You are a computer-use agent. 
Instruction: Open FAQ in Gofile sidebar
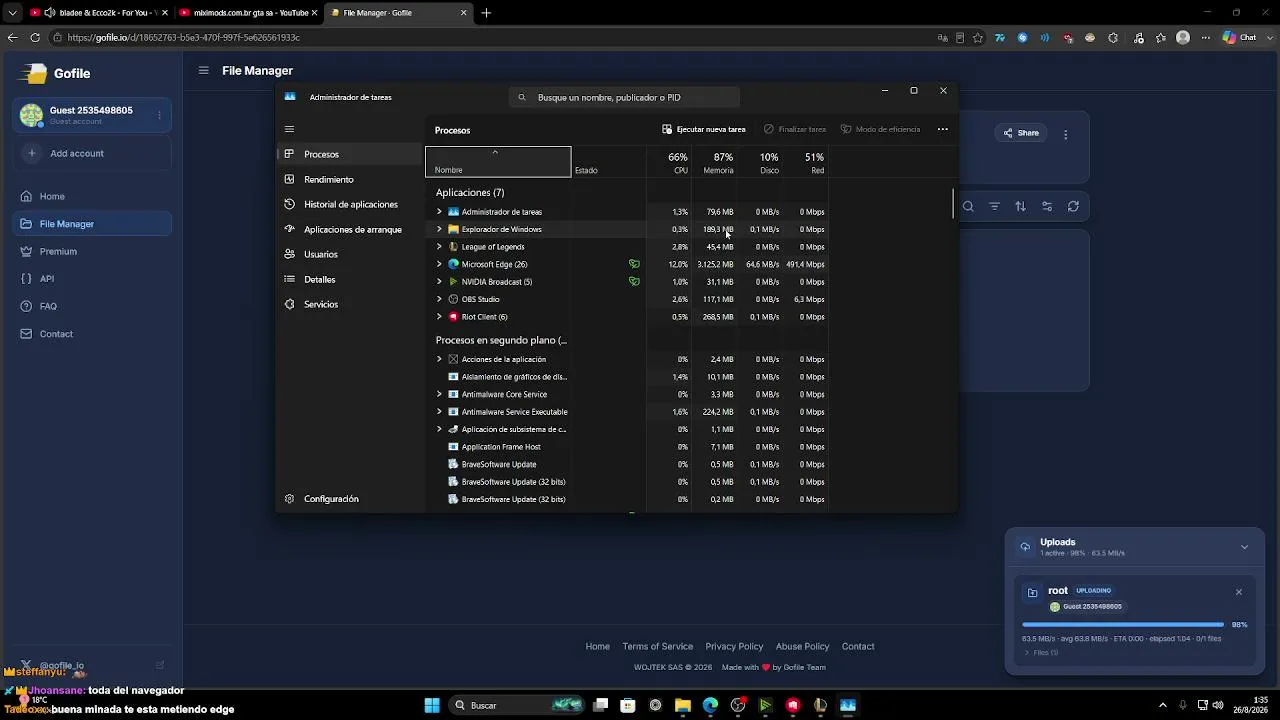pos(93,307)
